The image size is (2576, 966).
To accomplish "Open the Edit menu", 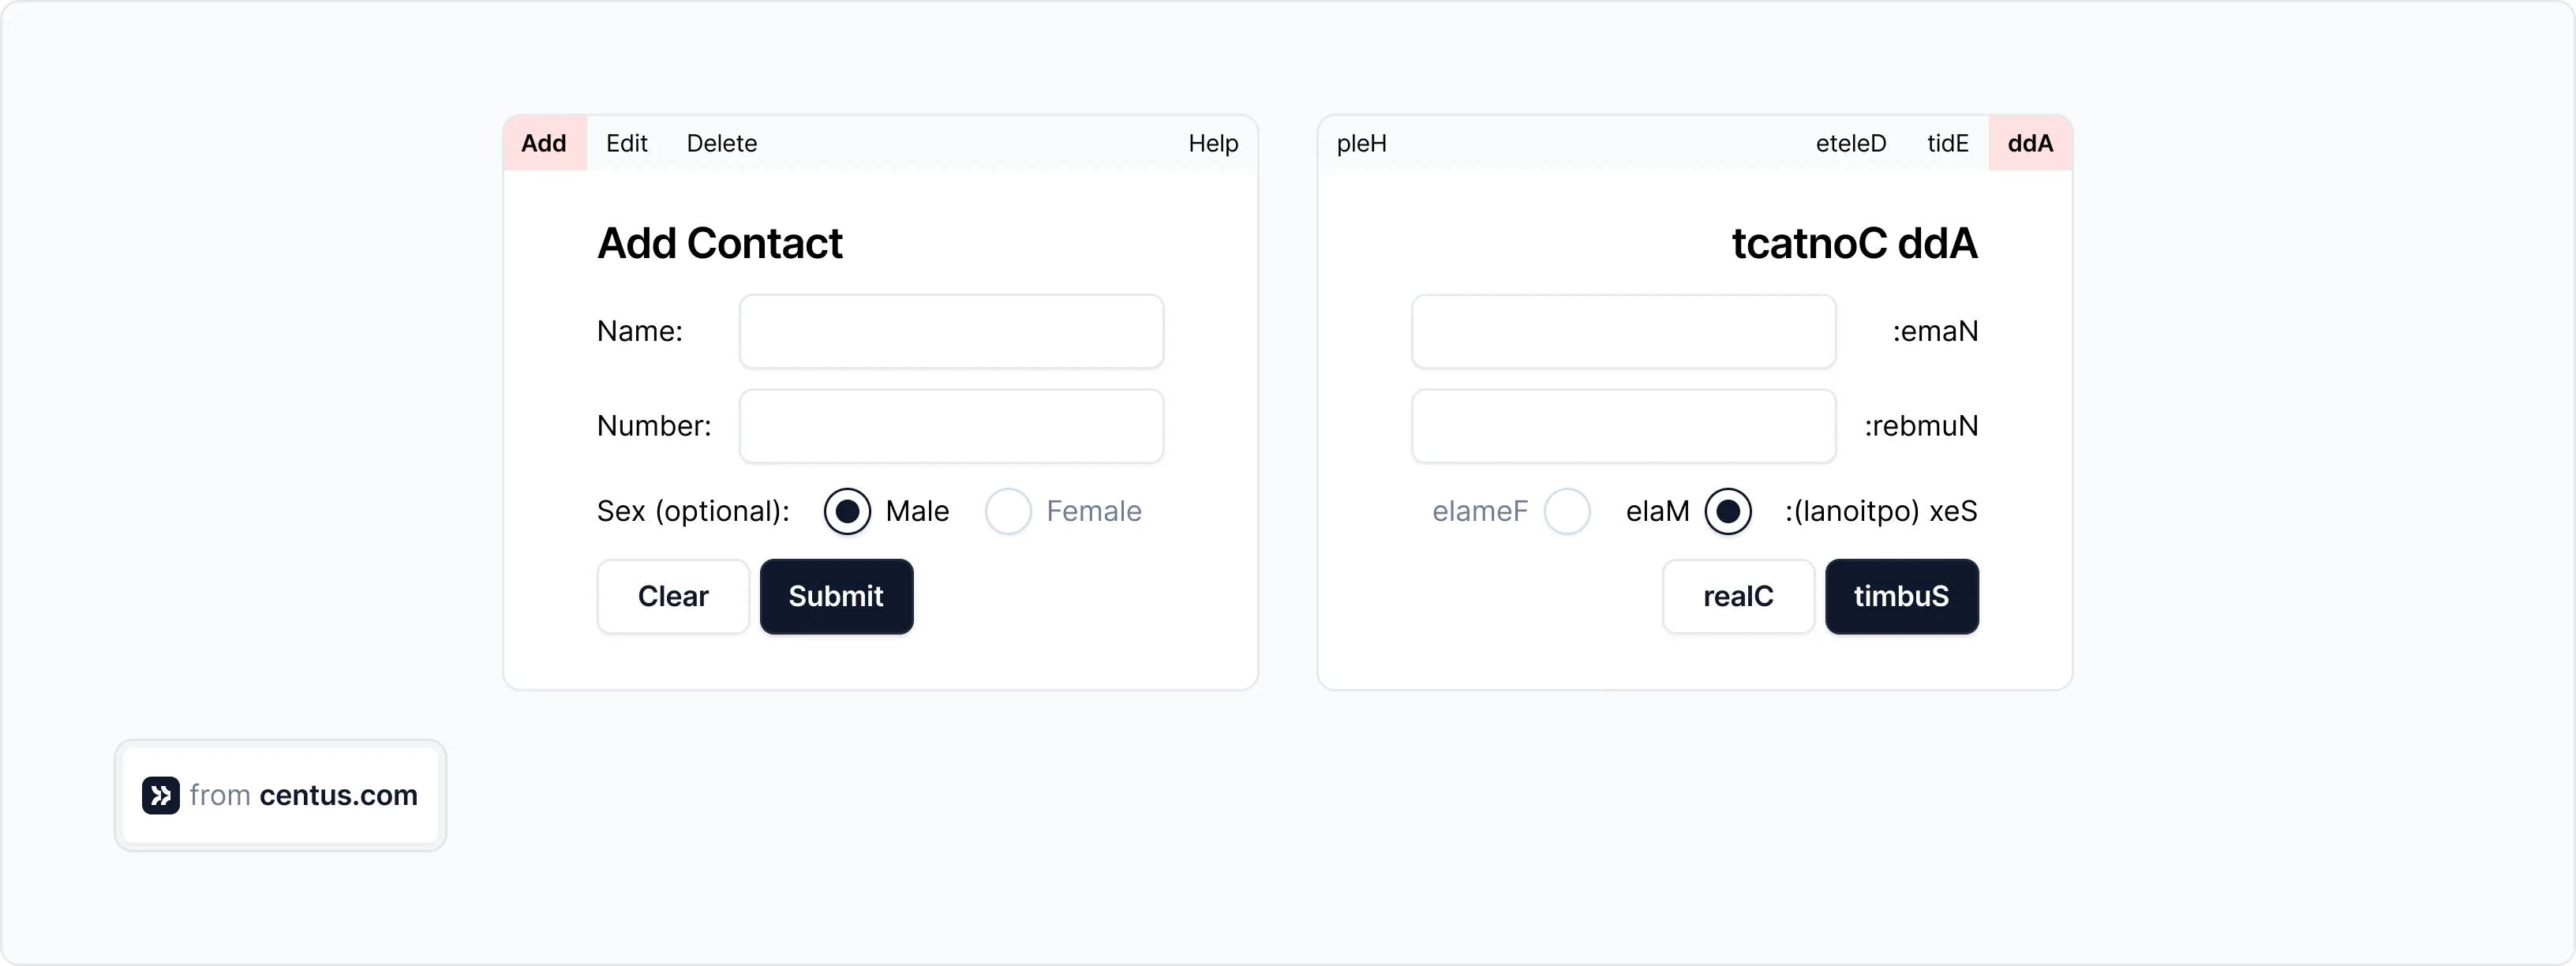I will tap(626, 143).
